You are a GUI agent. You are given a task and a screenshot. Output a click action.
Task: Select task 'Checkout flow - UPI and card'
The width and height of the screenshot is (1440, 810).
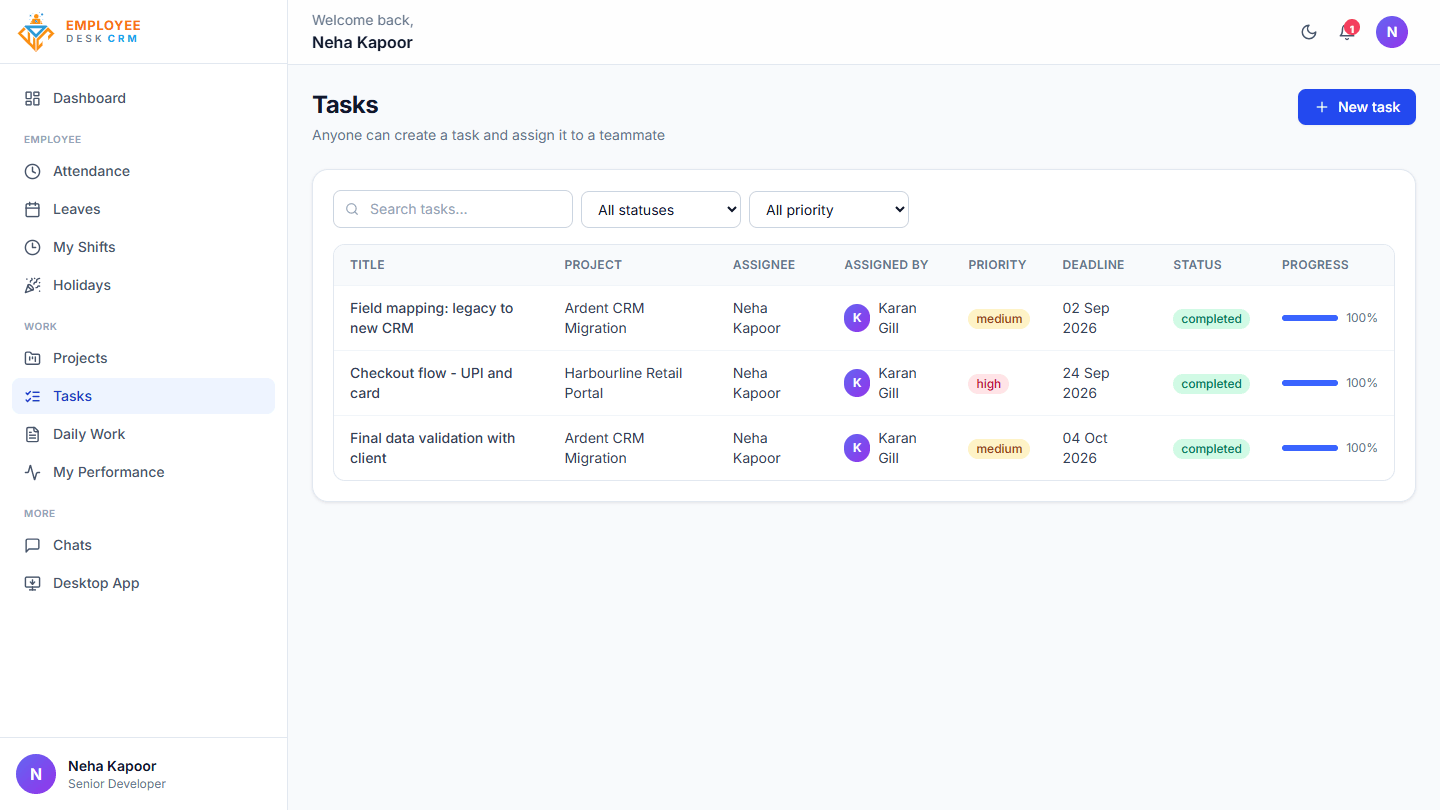point(431,383)
